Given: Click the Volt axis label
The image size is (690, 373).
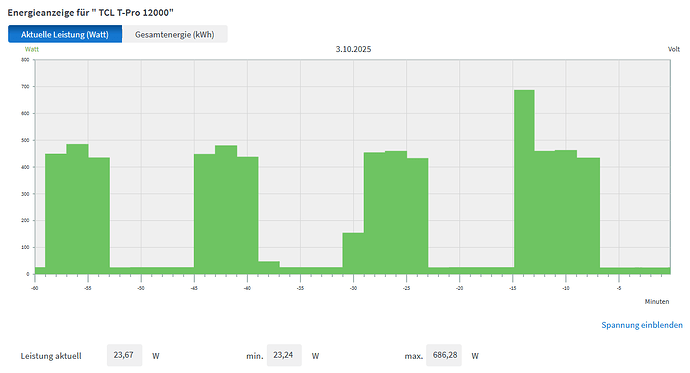Looking at the screenshot, I should pos(674,49).
